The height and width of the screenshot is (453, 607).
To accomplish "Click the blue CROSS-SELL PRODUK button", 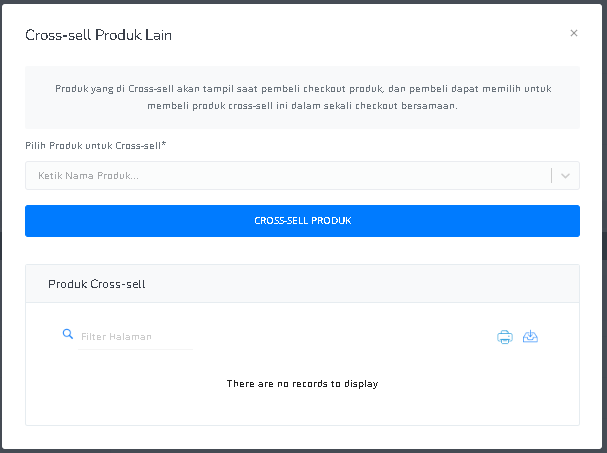I will pyautogui.click(x=302, y=221).
